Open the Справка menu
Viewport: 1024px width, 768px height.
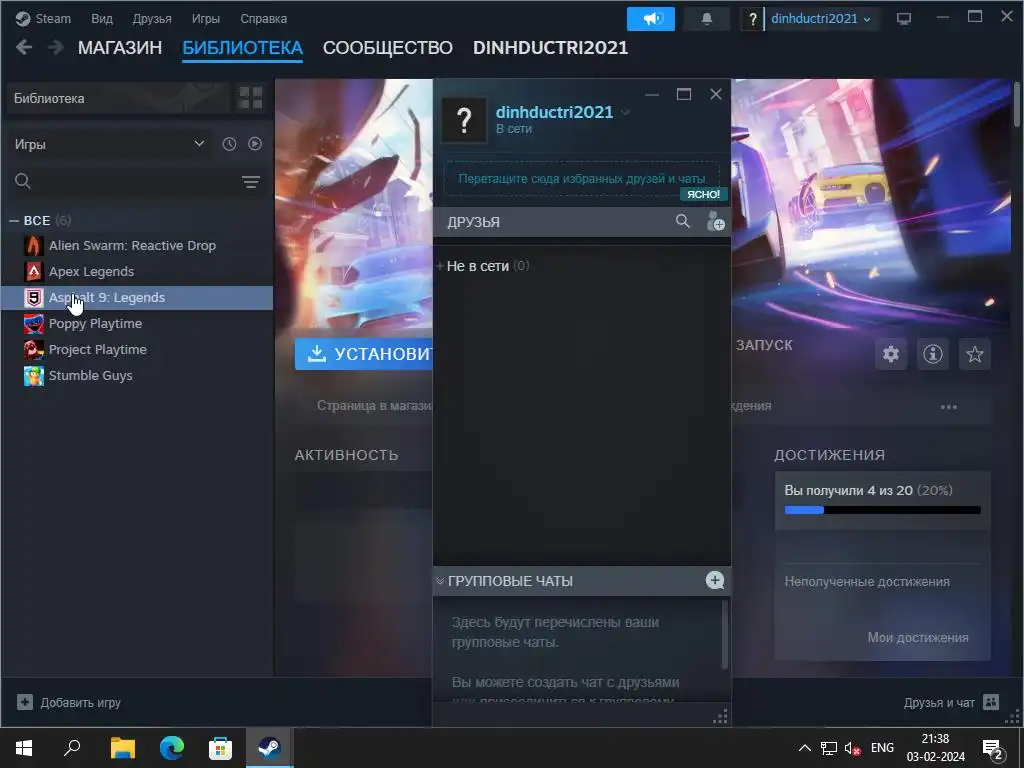[263, 18]
